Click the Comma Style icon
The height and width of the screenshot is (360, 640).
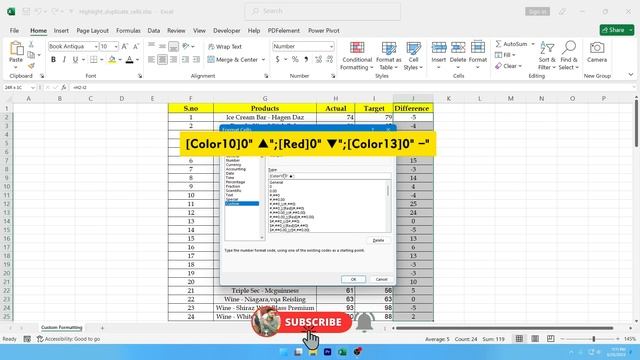point(306,60)
